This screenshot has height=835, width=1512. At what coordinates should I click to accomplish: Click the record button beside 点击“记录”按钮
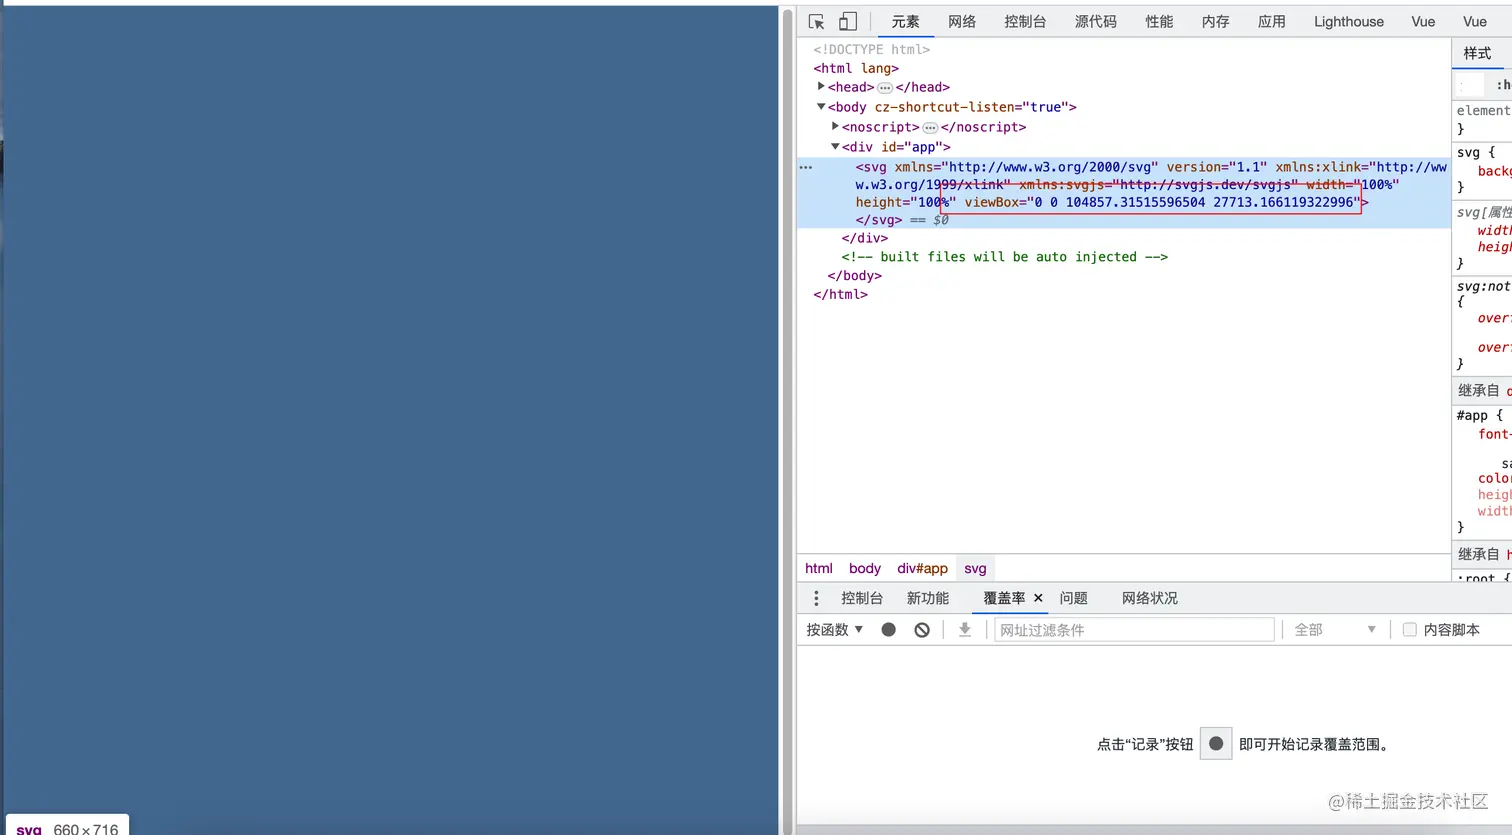(x=1216, y=744)
